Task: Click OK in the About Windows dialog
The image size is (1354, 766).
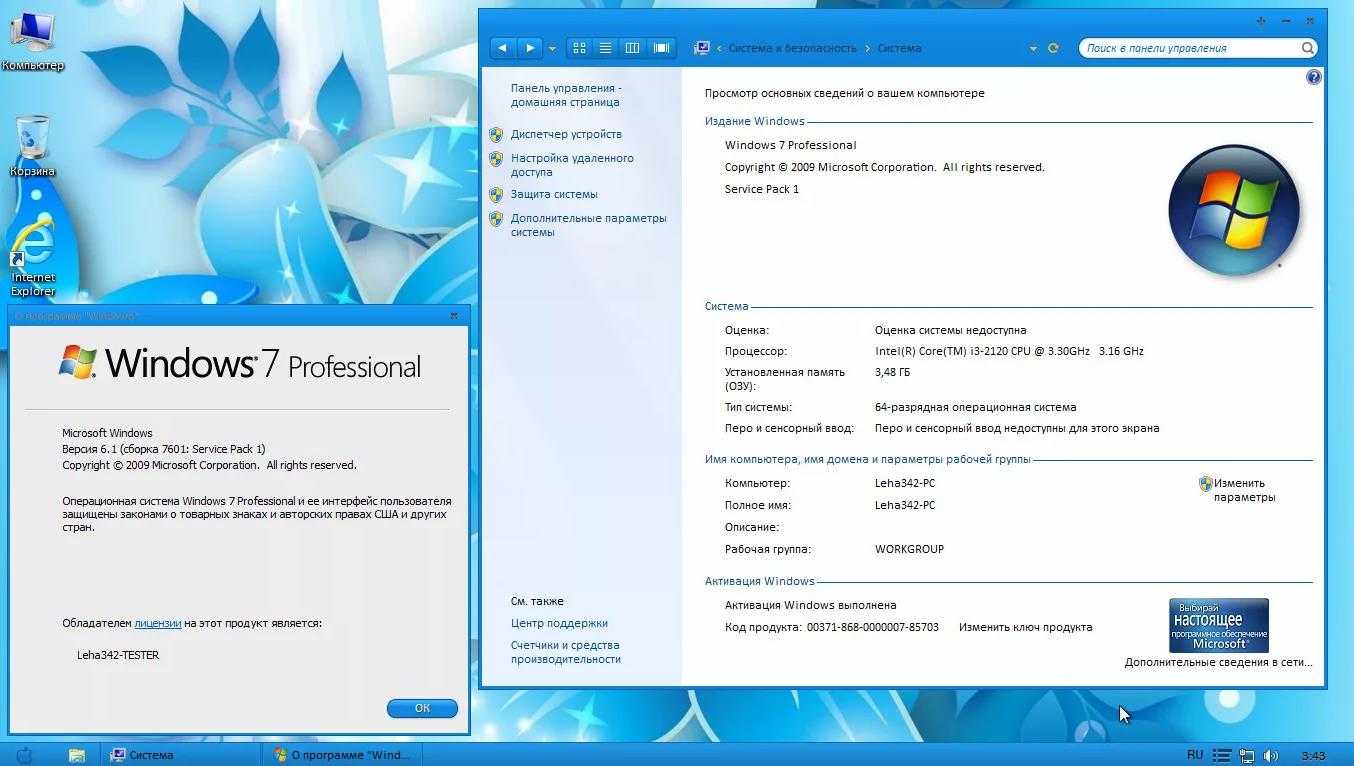Action: pyautogui.click(x=422, y=708)
